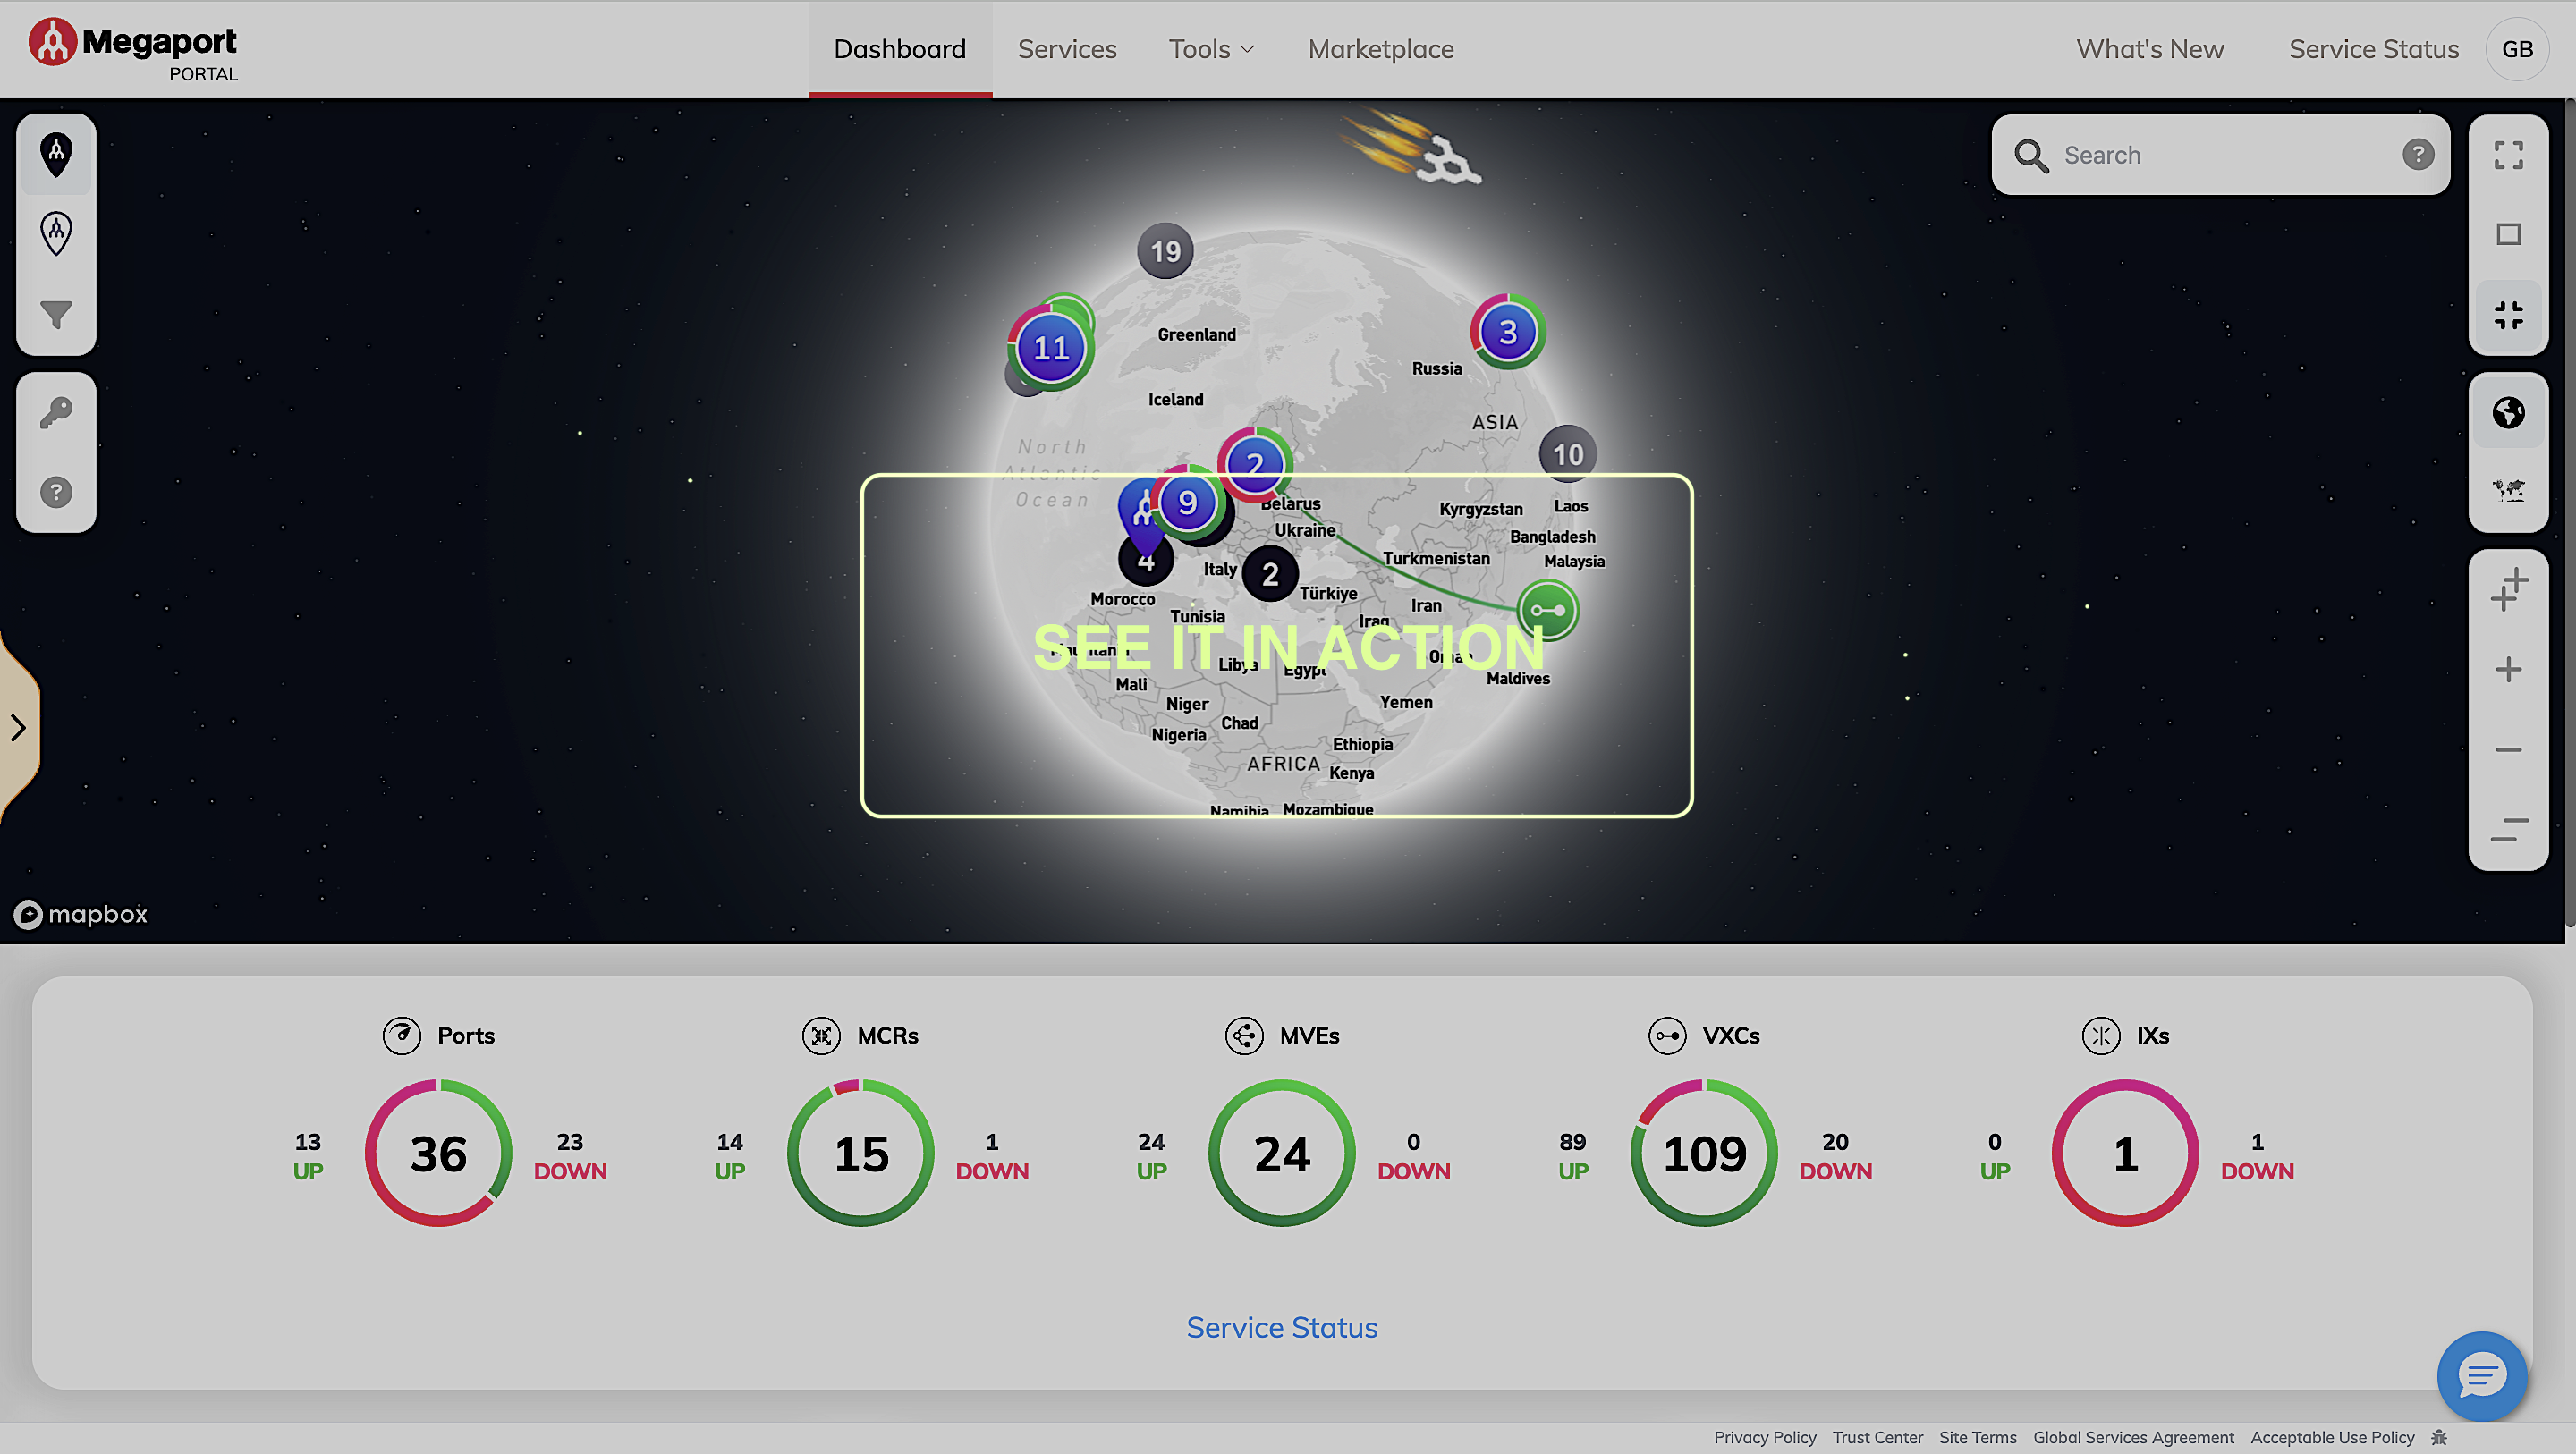
Task: Zoom in using the plus map control
Action: (x=2509, y=669)
